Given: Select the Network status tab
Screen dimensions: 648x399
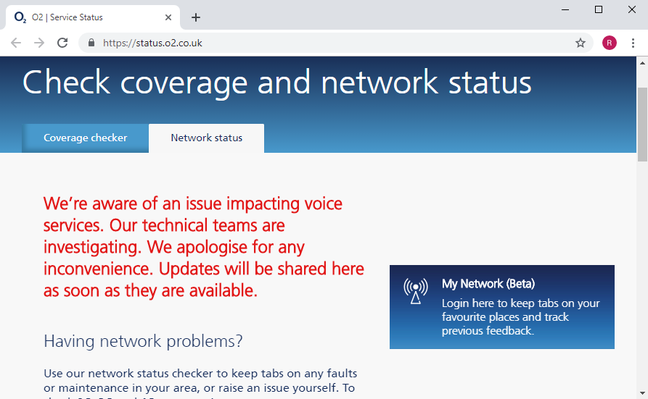Looking at the screenshot, I should (207, 138).
